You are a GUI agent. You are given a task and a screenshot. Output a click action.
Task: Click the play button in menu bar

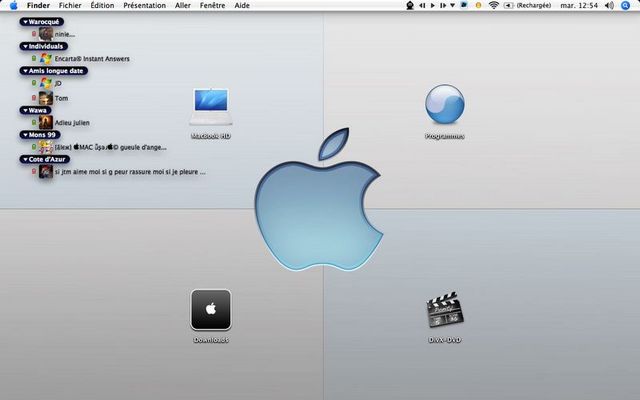tap(432, 5)
